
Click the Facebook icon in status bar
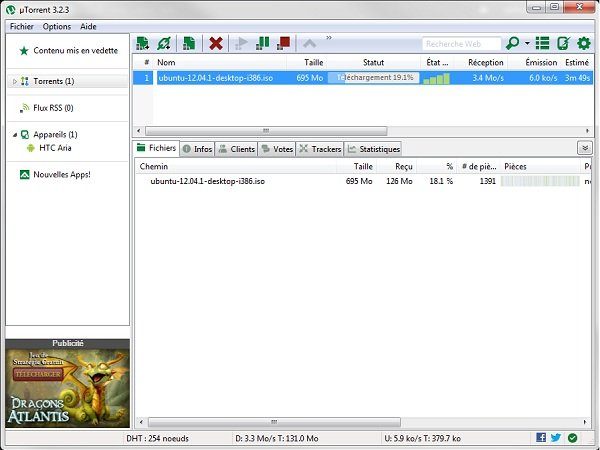coord(541,437)
